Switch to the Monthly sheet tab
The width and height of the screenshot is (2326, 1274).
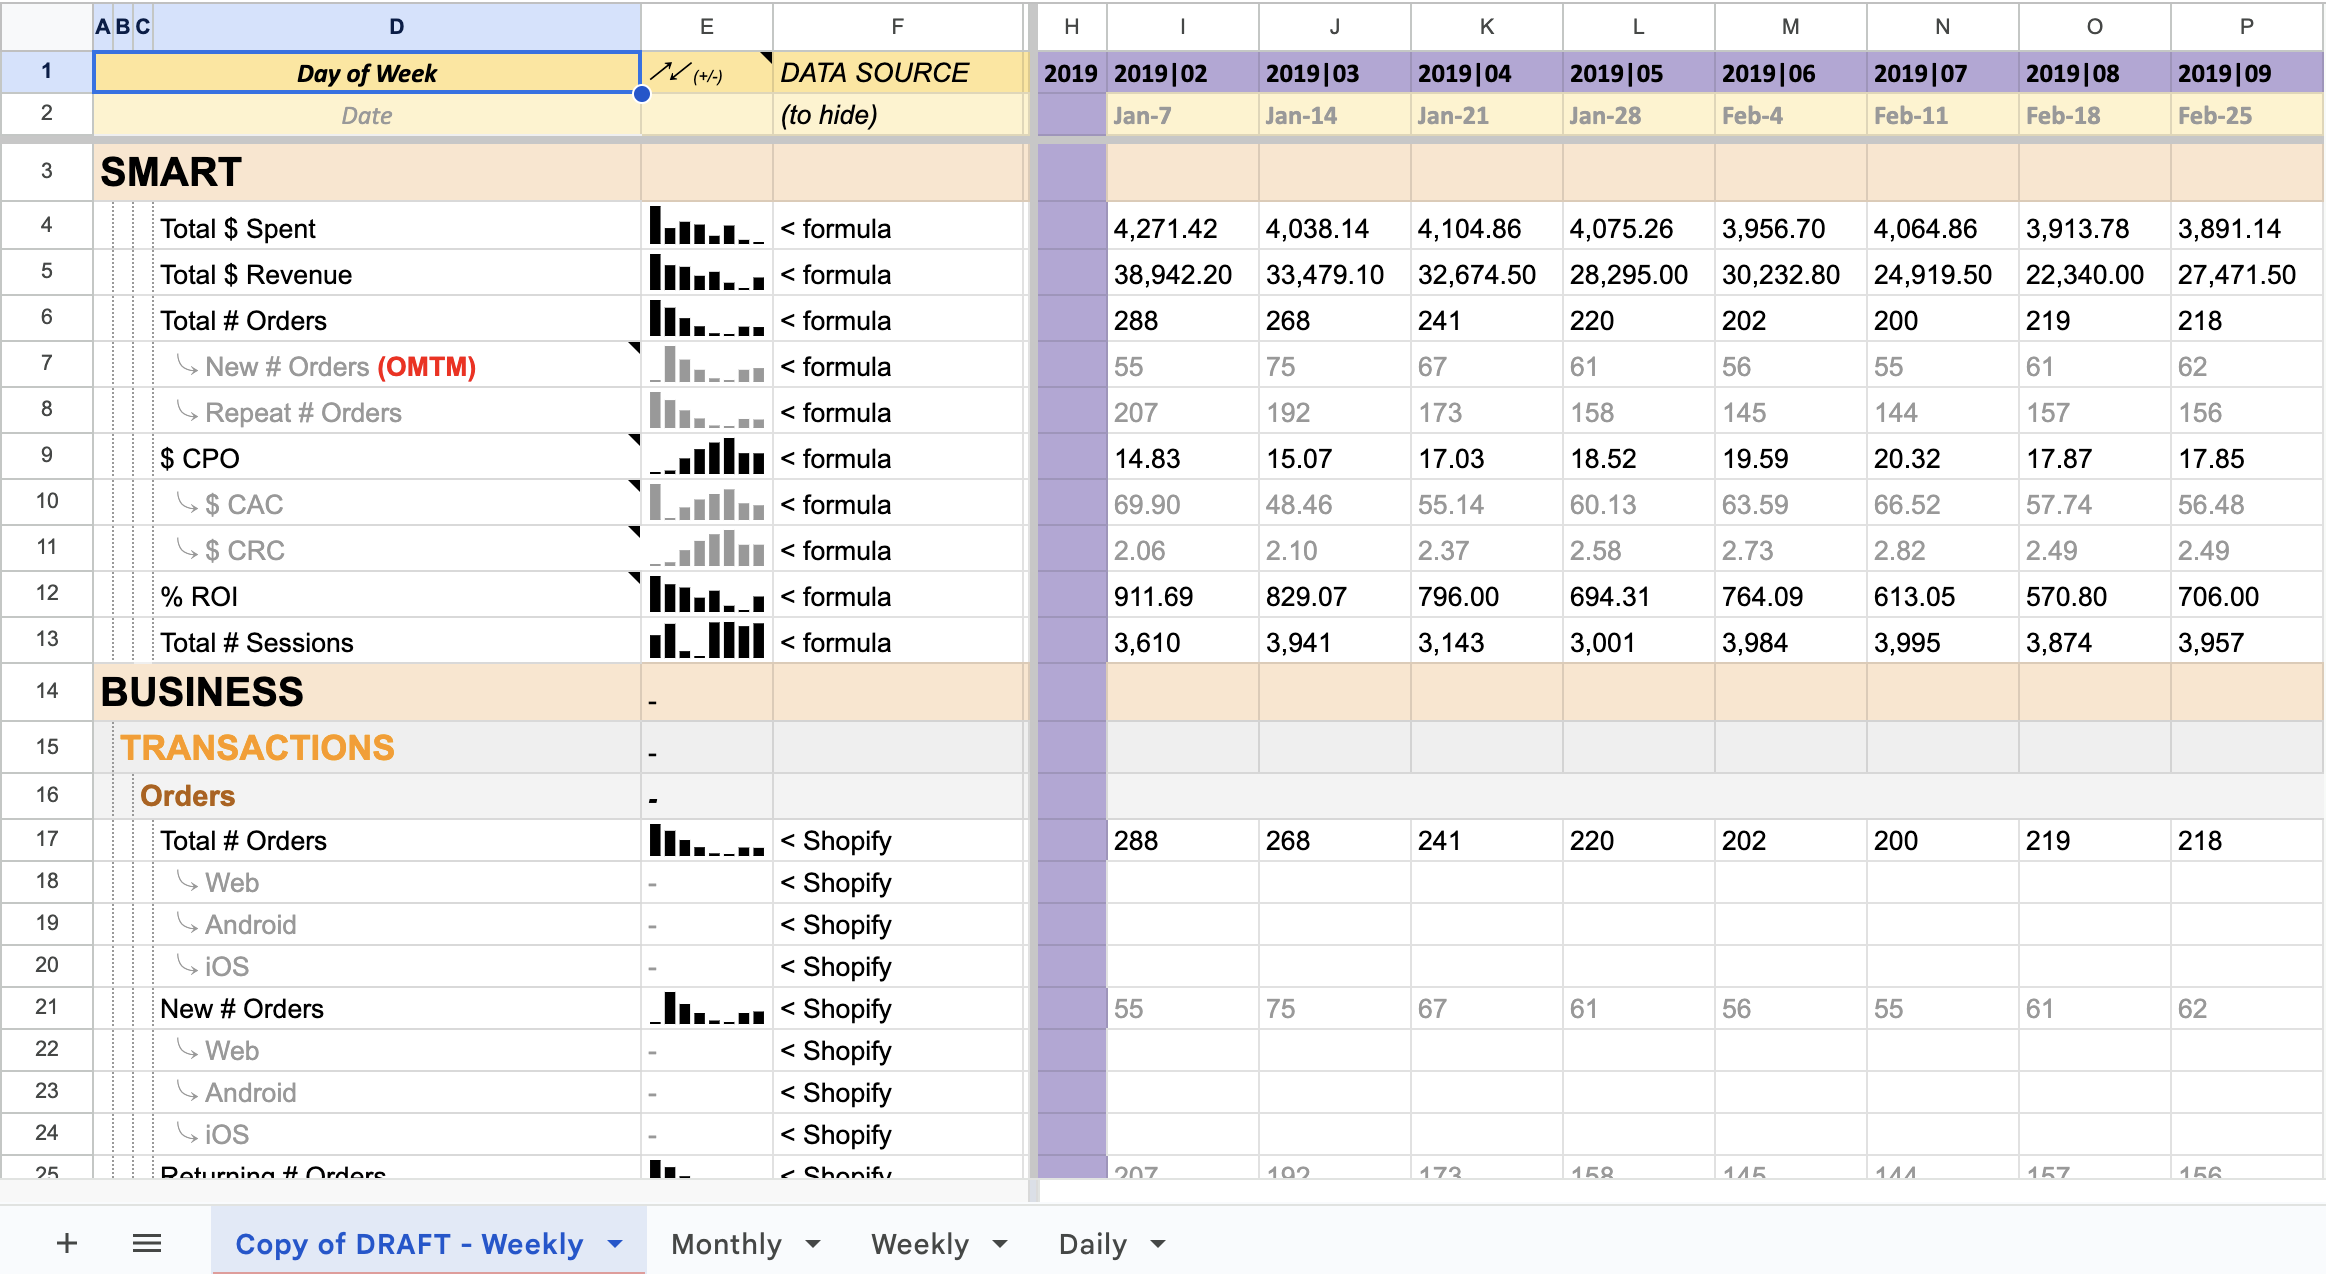click(x=726, y=1244)
